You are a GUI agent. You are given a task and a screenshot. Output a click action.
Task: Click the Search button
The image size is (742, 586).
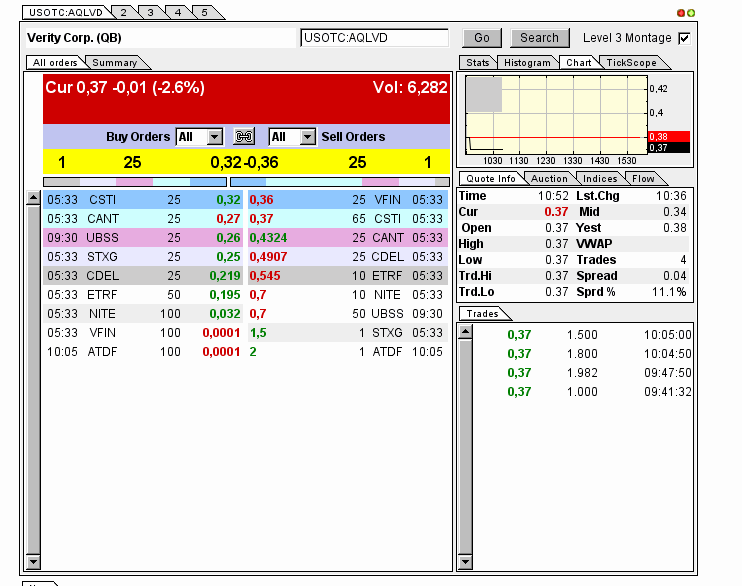pos(539,38)
